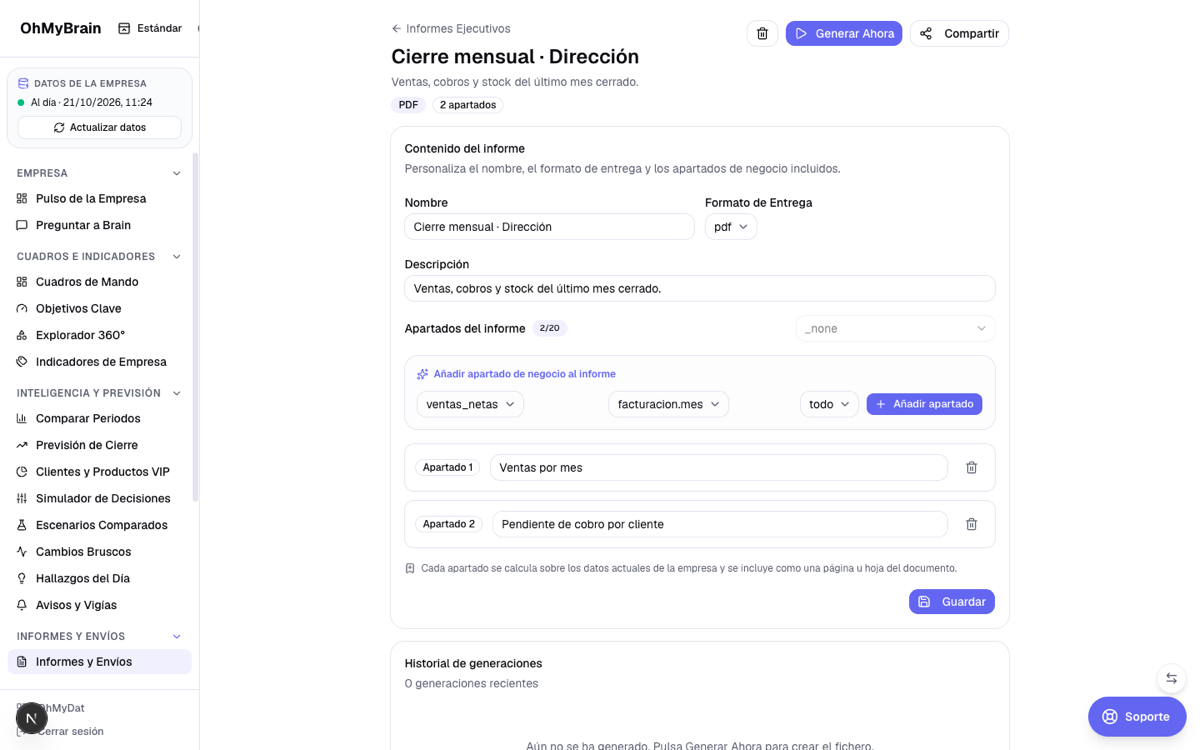Click Generar Ahora button
Image resolution: width=1200 pixels, height=750 pixels.
pyautogui.click(x=844, y=33)
